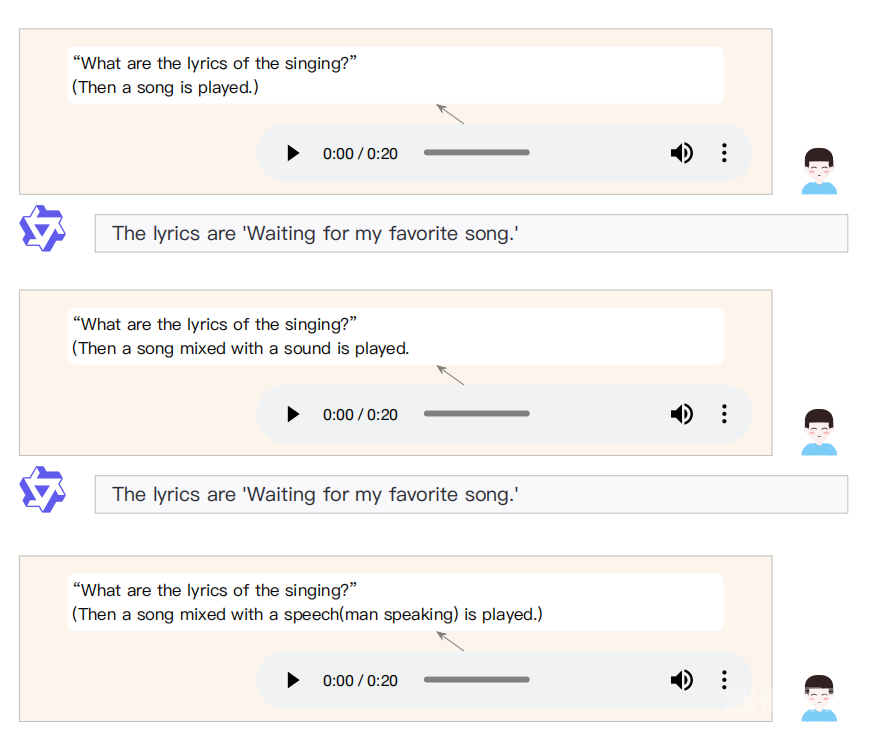The image size is (875, 732).
Task: Open more options for second audio player
Action: coord(724,414)
